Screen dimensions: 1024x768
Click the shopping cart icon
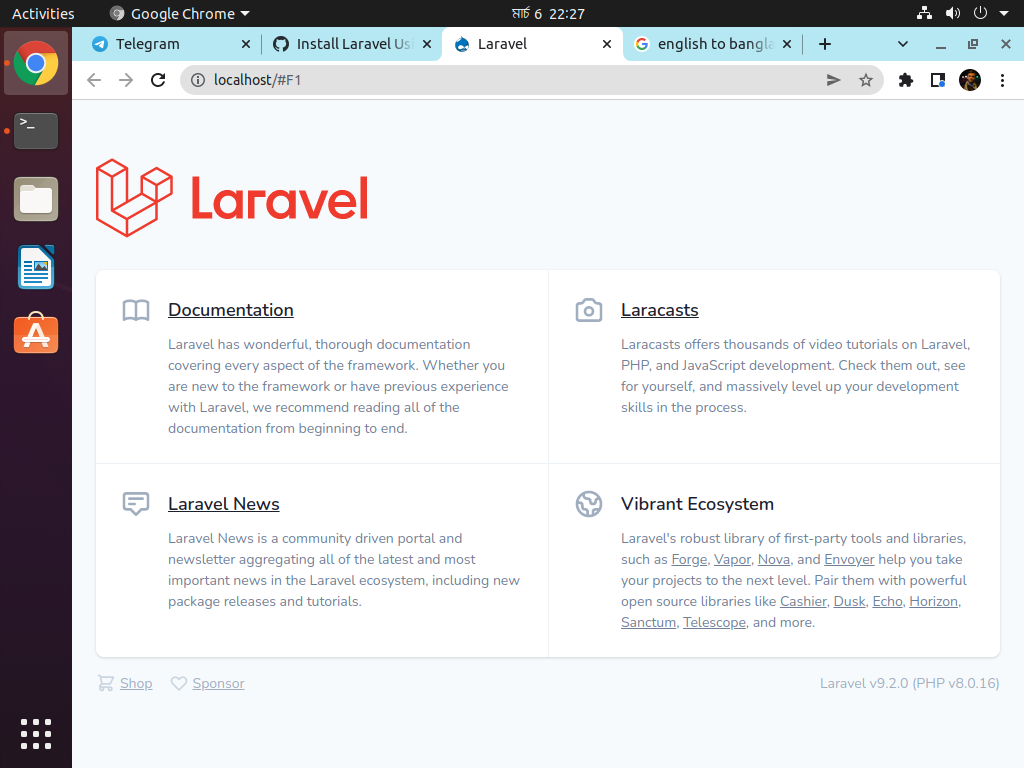point(105,683)
